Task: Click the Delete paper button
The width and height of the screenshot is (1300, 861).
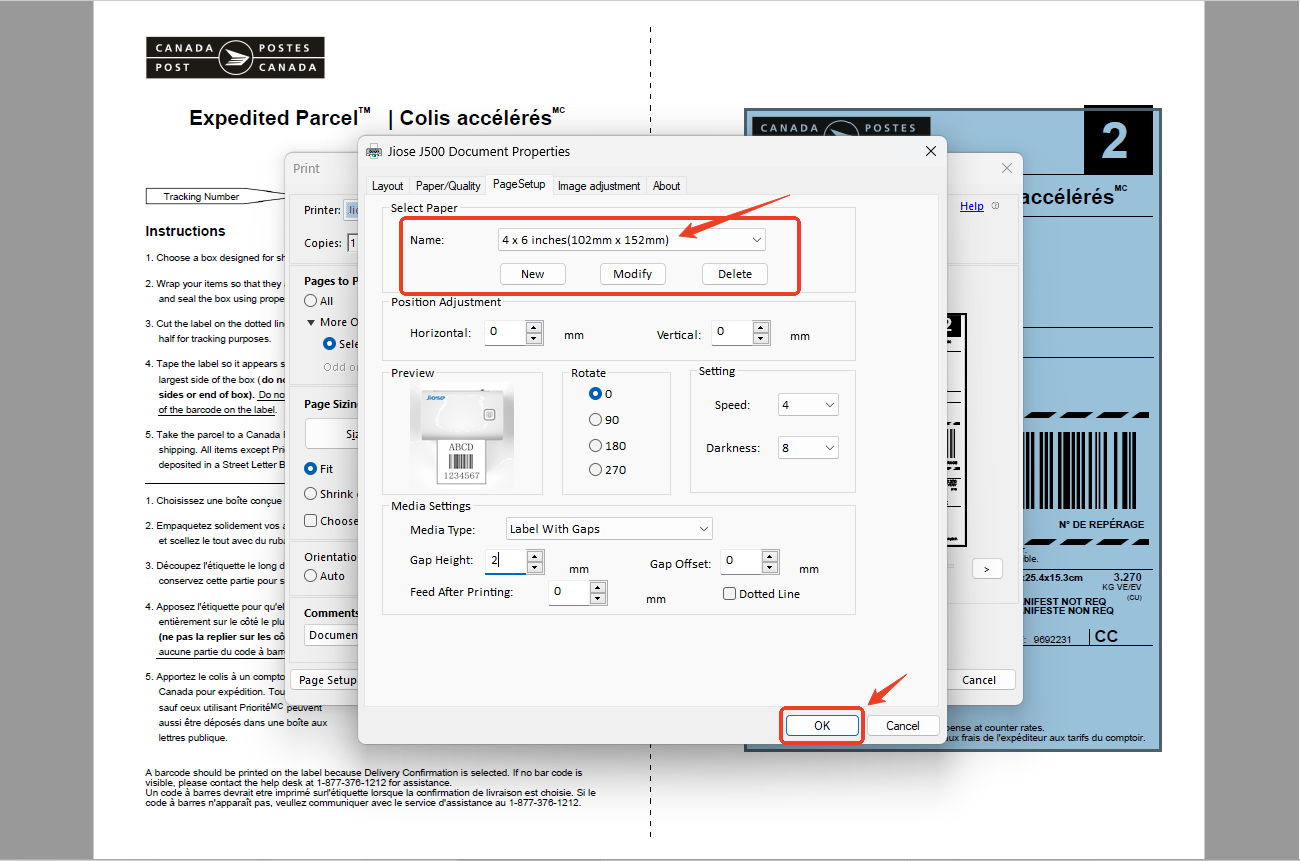Action: pyautogui.click(x=735, y=274)
